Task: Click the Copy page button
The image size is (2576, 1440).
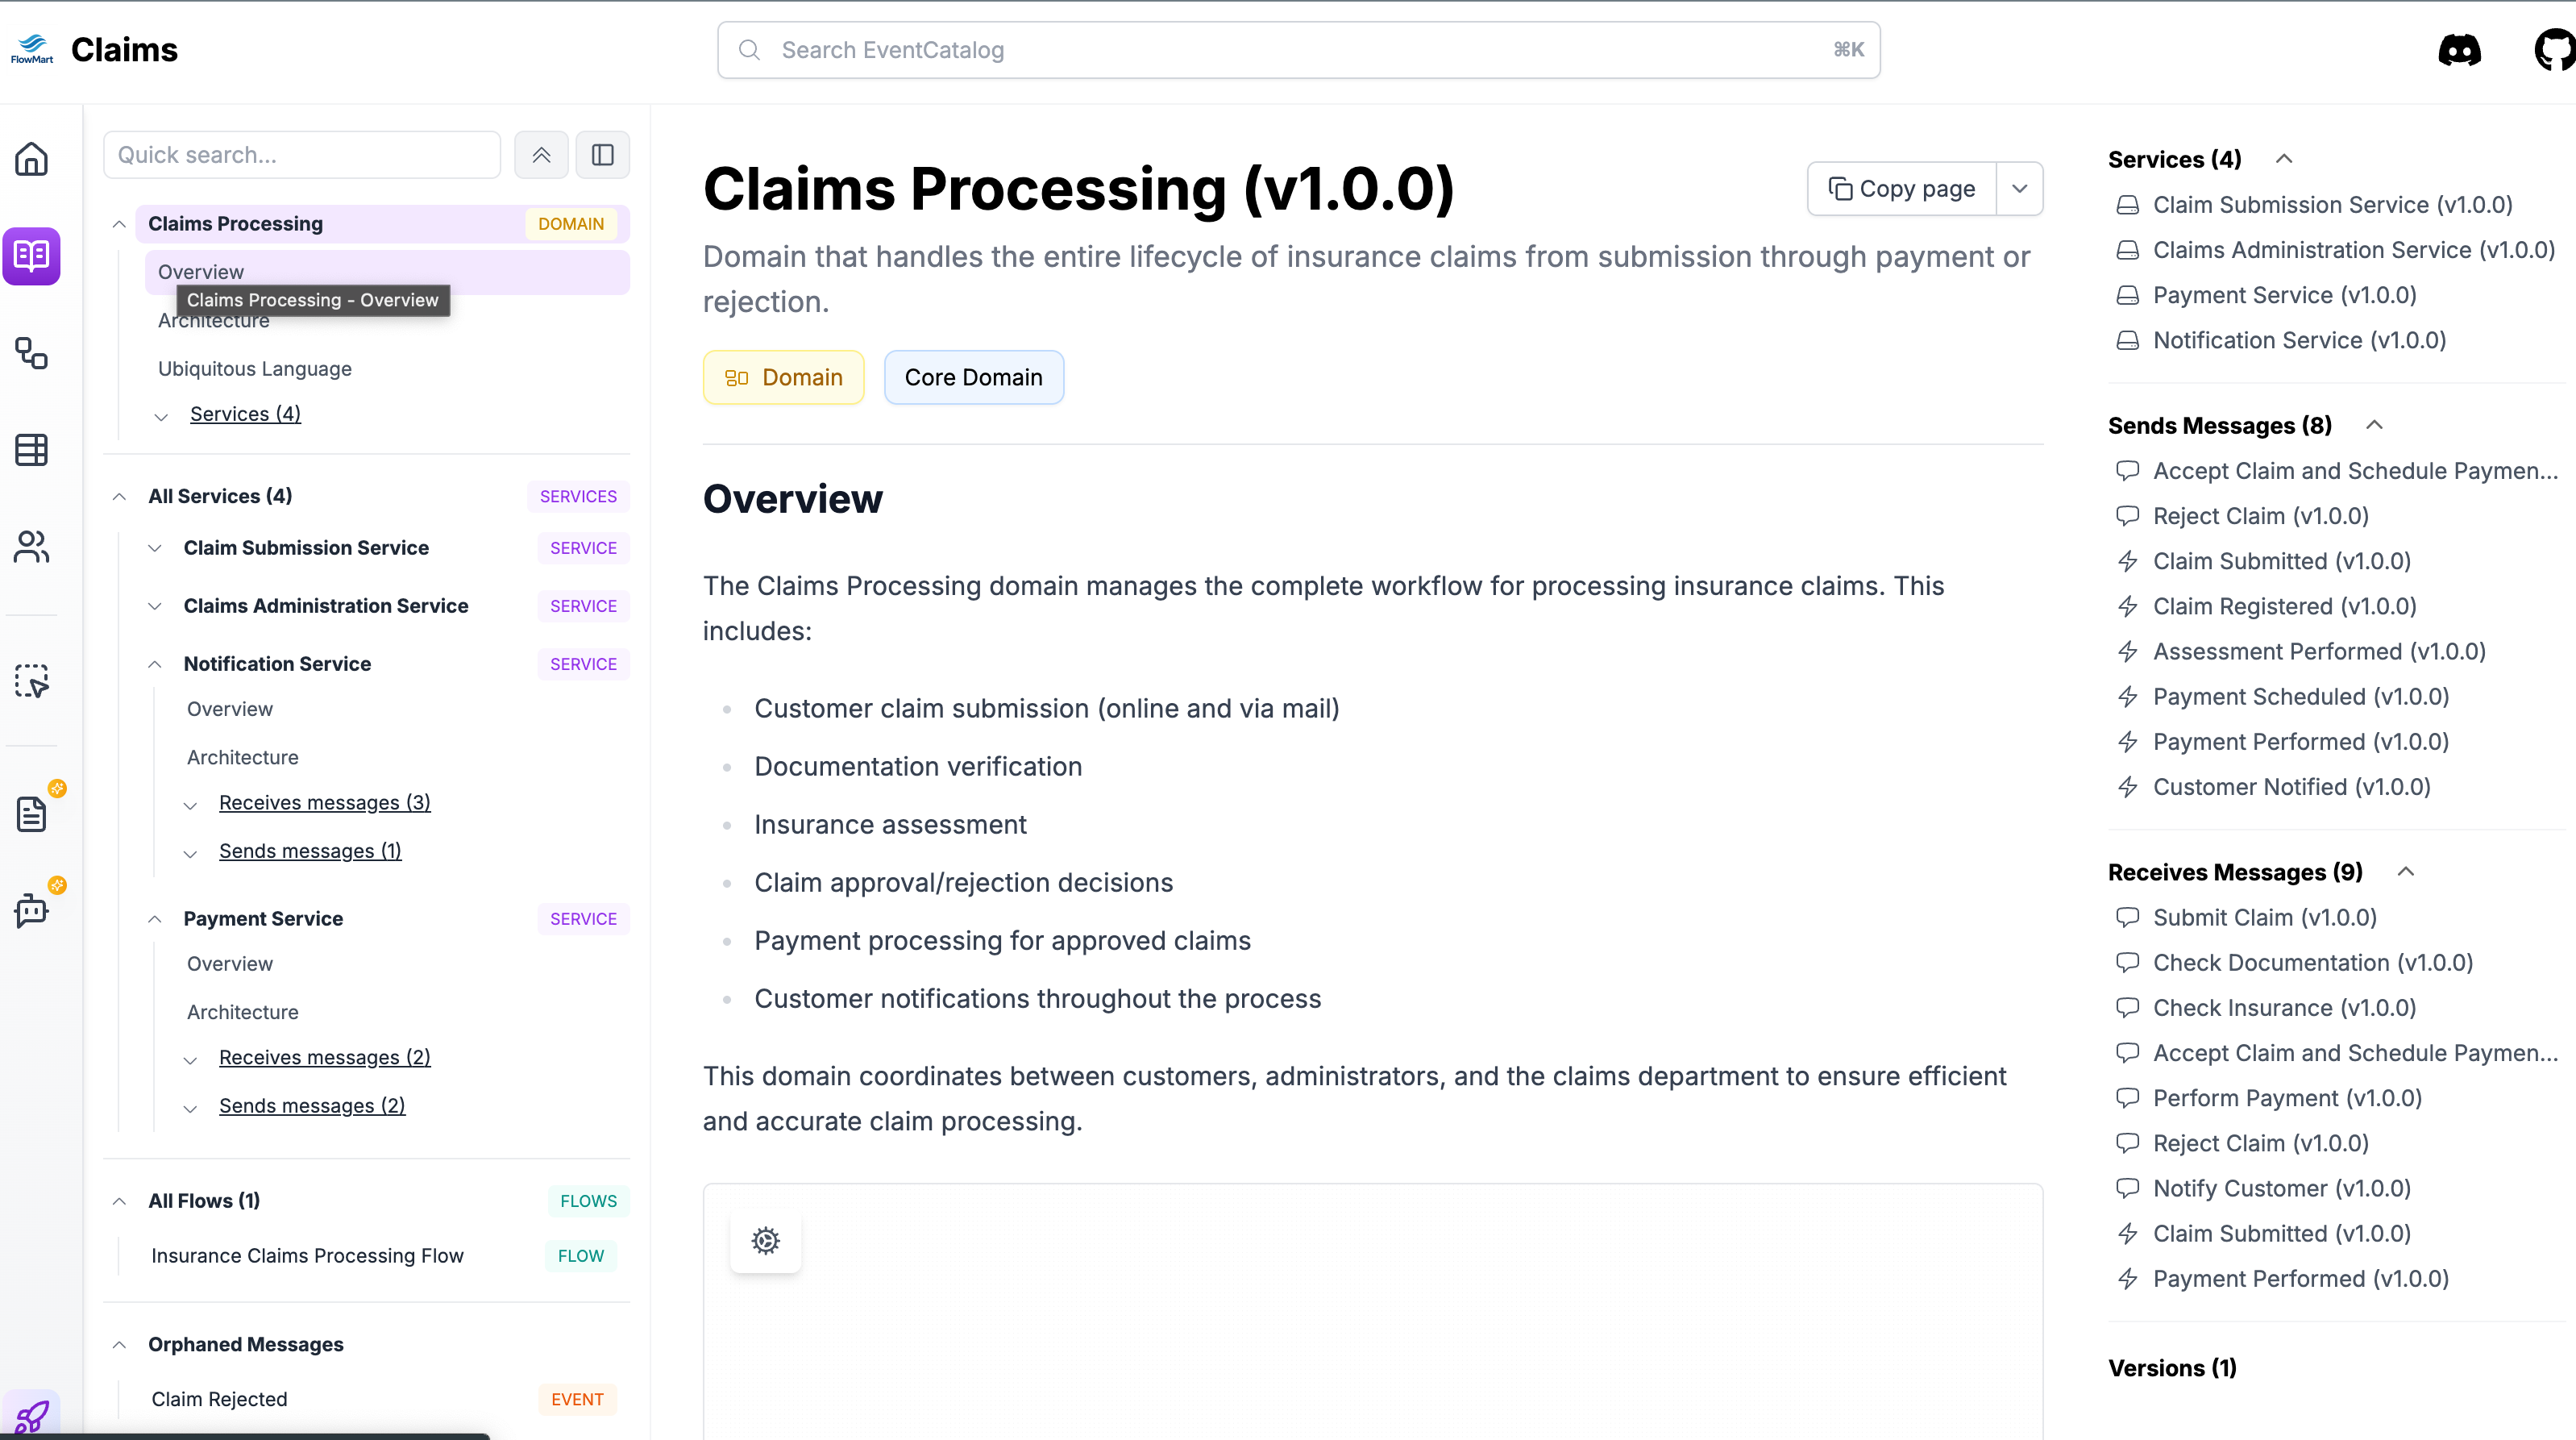Action: click(x=1902, y=189)
